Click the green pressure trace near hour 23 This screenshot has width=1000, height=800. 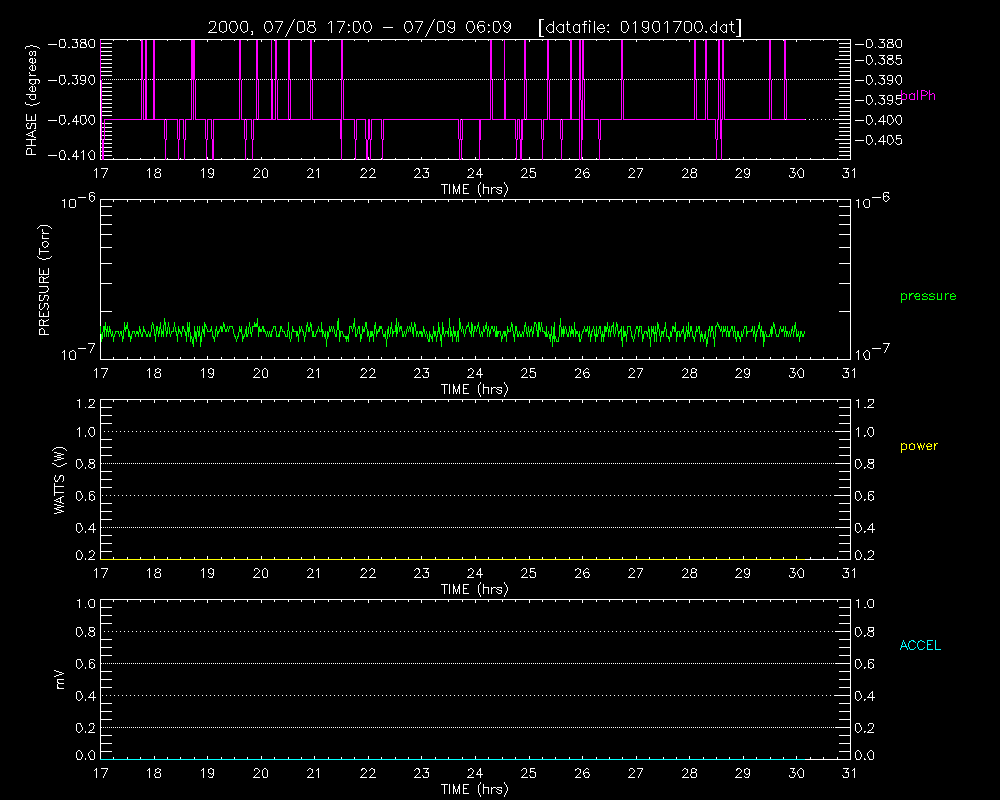point(422,331)
